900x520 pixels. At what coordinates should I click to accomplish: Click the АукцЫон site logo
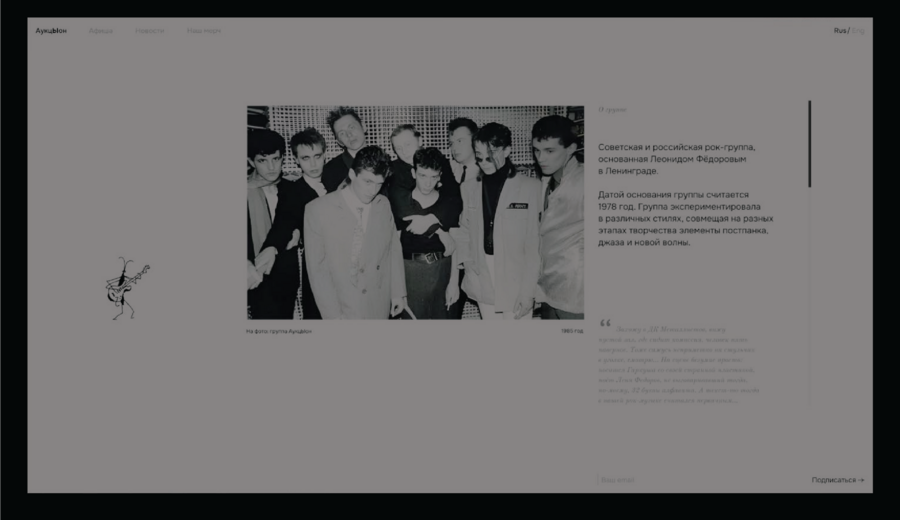coord(51,30)
